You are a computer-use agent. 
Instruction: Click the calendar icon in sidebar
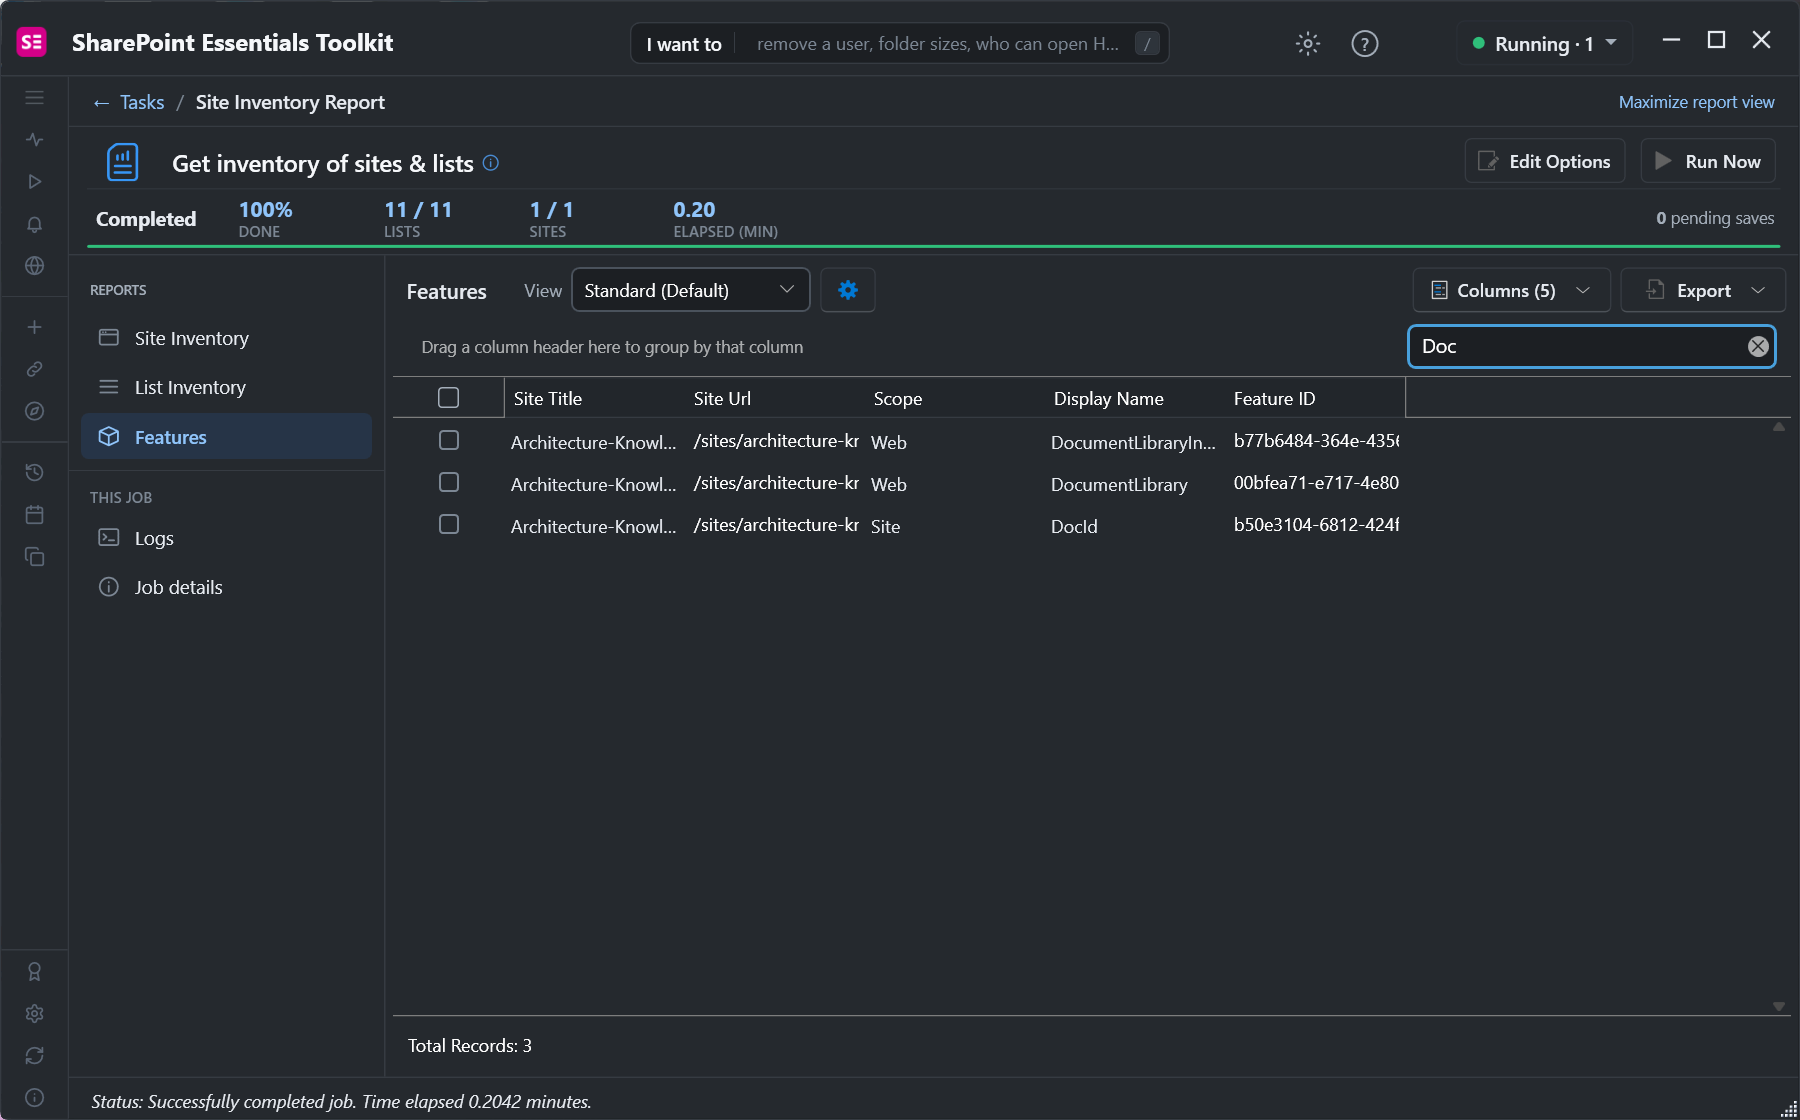[x=34, y=514]
